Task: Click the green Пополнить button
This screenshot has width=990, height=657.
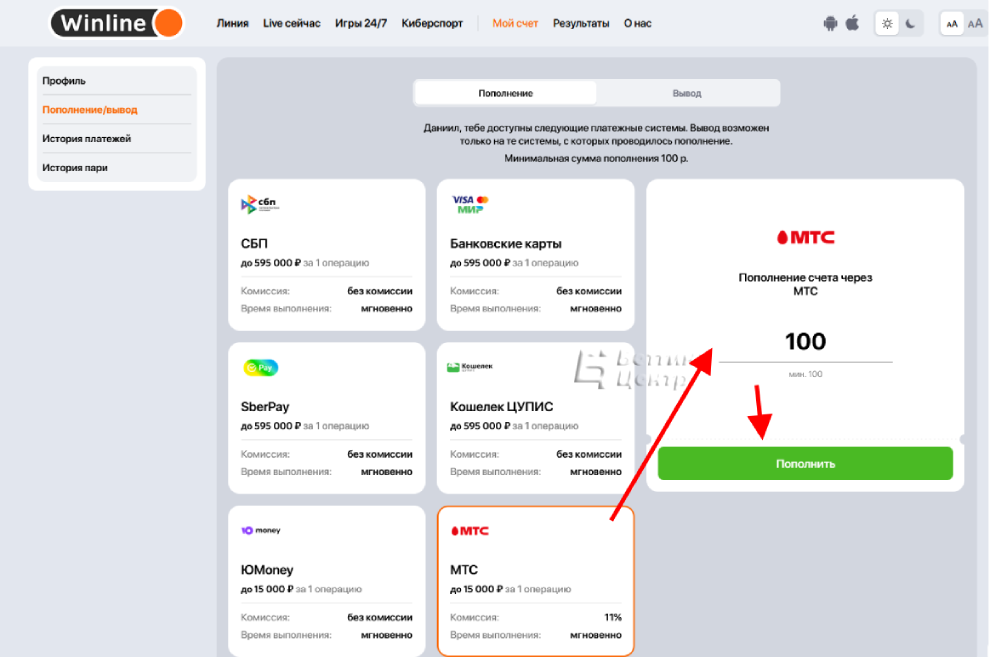Action: [805, 463]
